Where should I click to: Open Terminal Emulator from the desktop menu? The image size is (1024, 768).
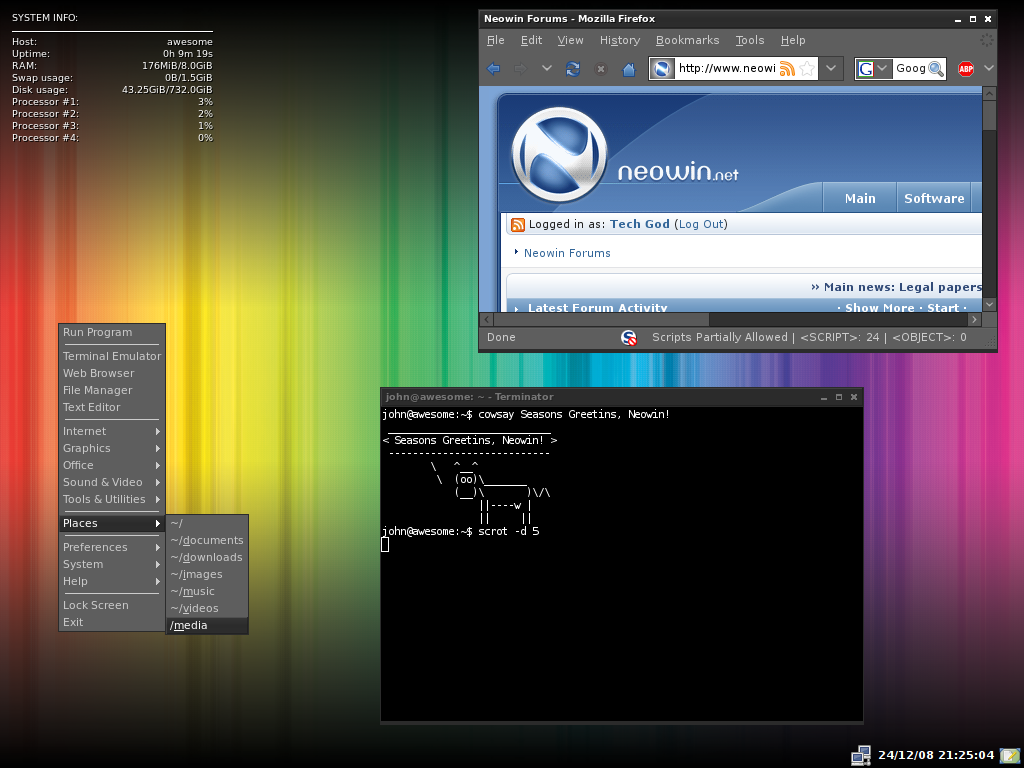point(111,356)
